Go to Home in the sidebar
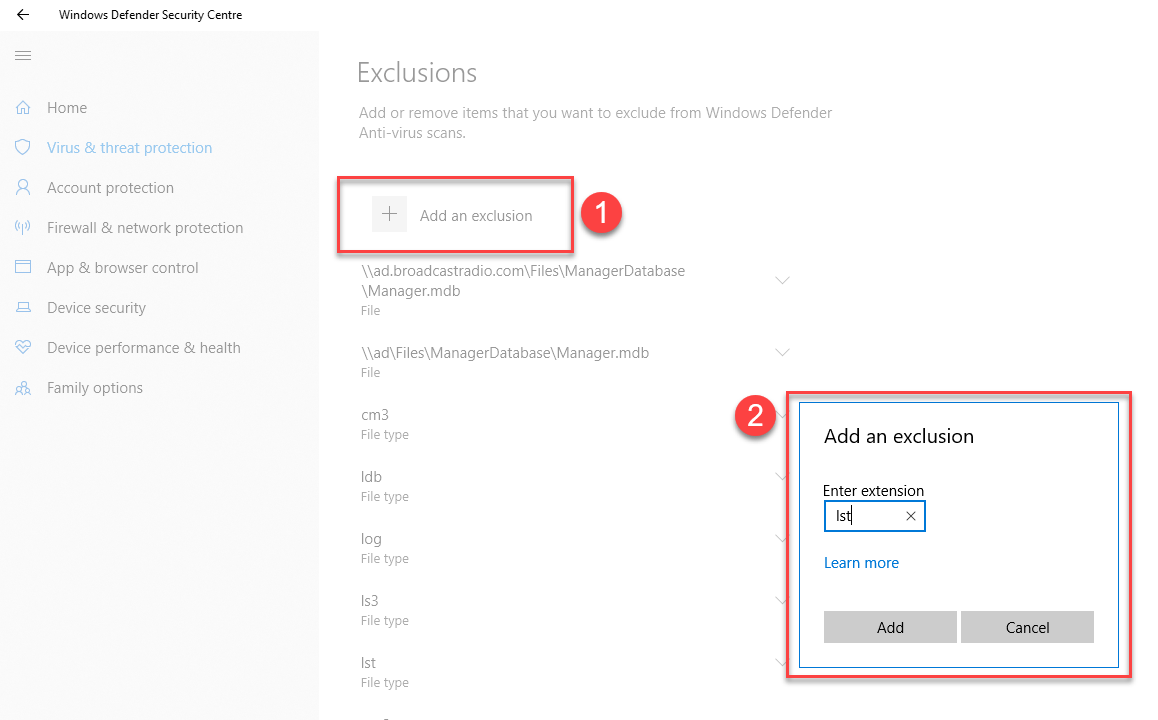Screen dimensions: 1158x720 tap(67, 108)
